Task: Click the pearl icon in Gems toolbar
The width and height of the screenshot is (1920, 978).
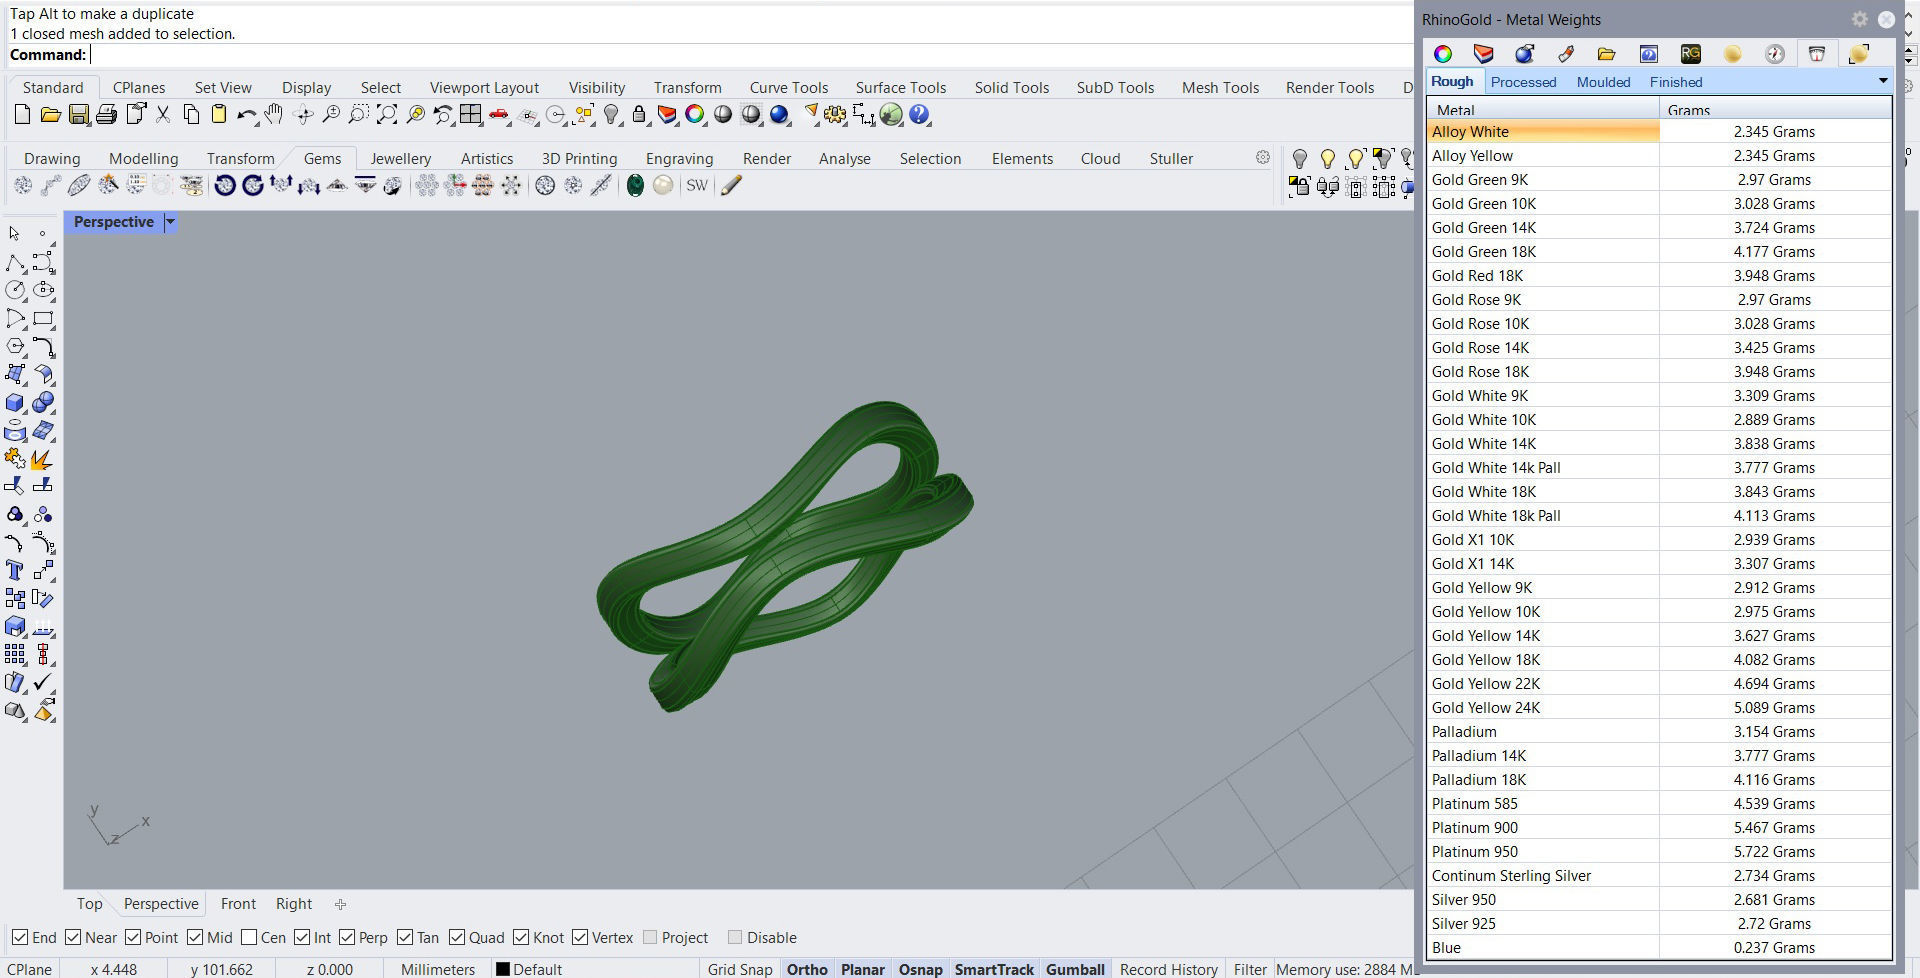Action: pyautogui.click(x=663, y=185)
